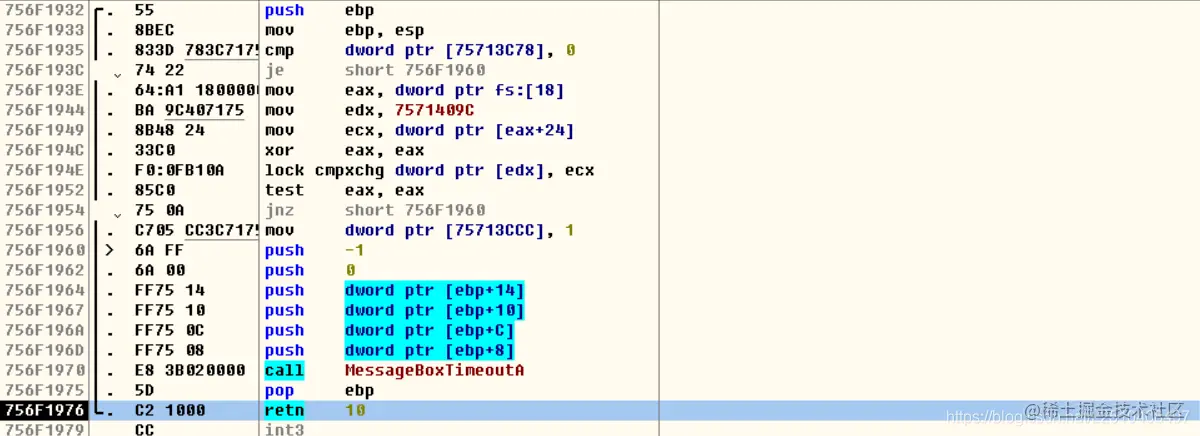Click the 'retn 10' instruction

coord(315,410)
